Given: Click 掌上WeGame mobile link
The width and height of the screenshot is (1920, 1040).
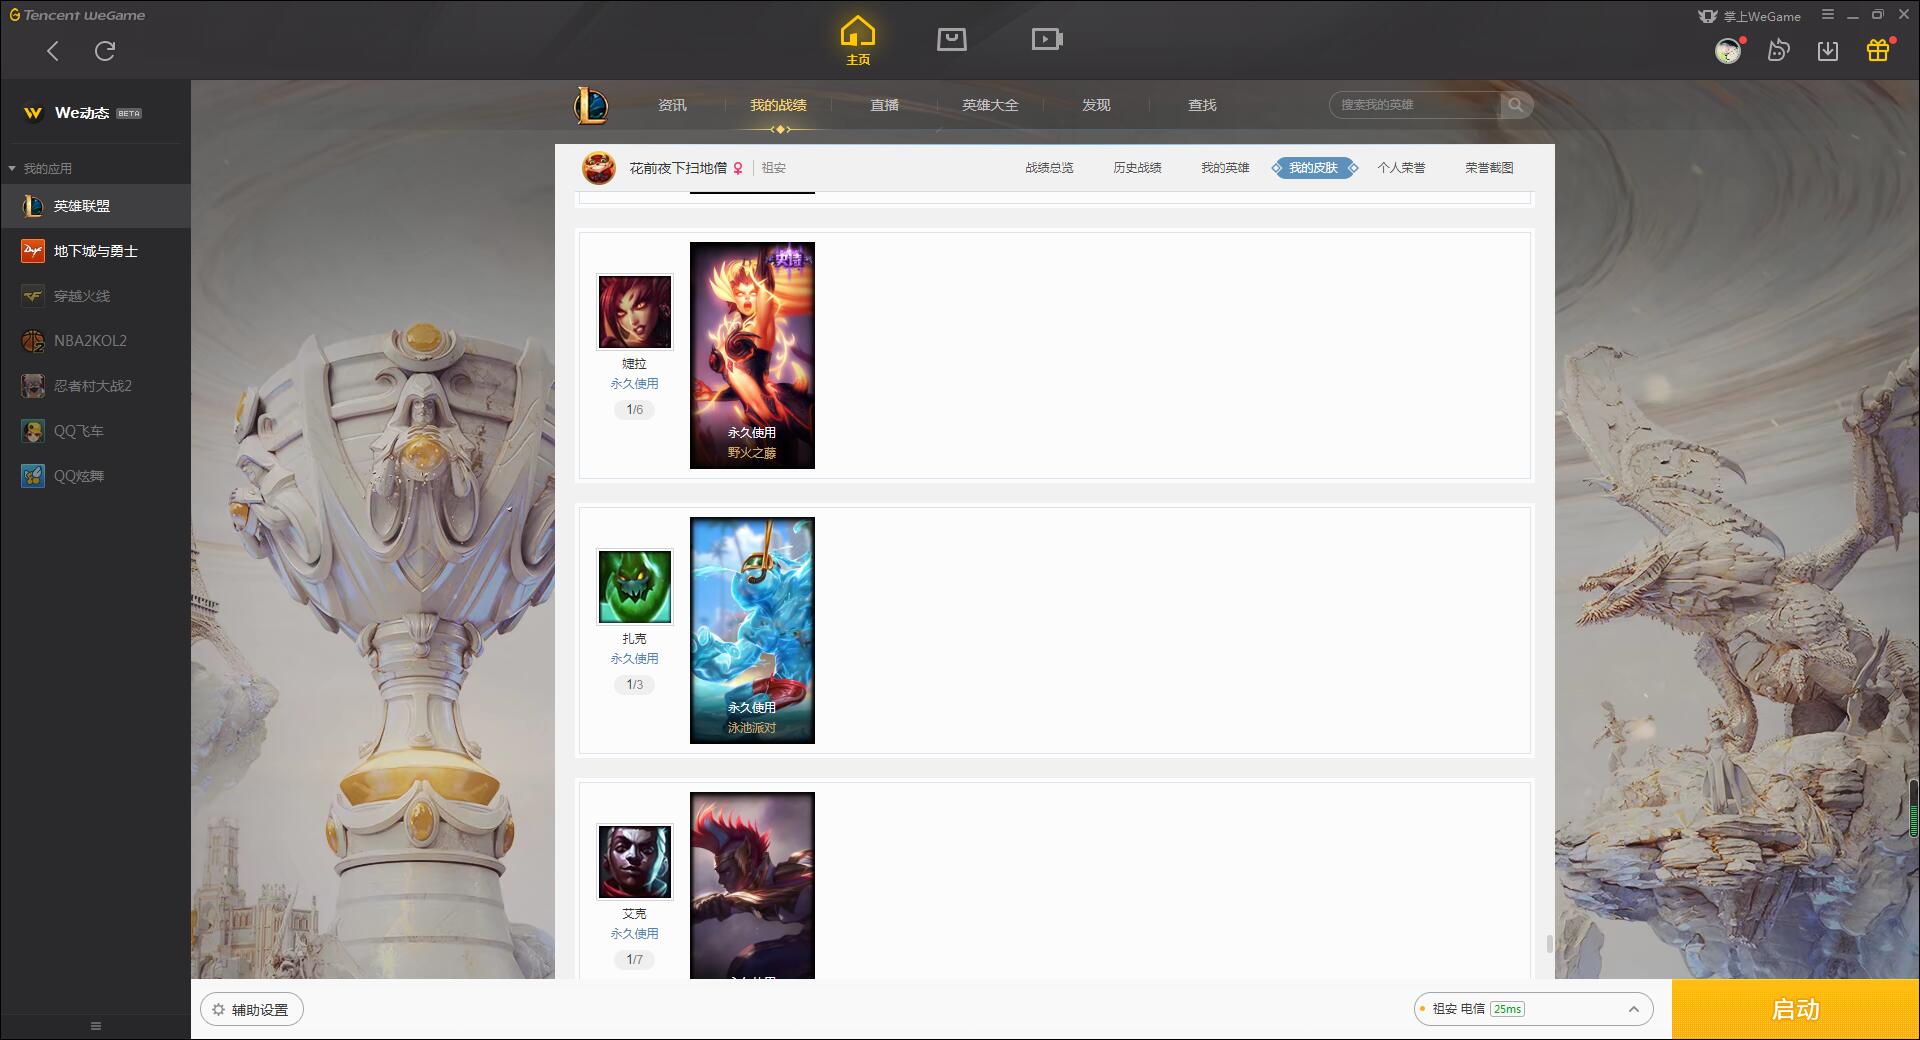Looking at the screenshot, I should 1750,16.
